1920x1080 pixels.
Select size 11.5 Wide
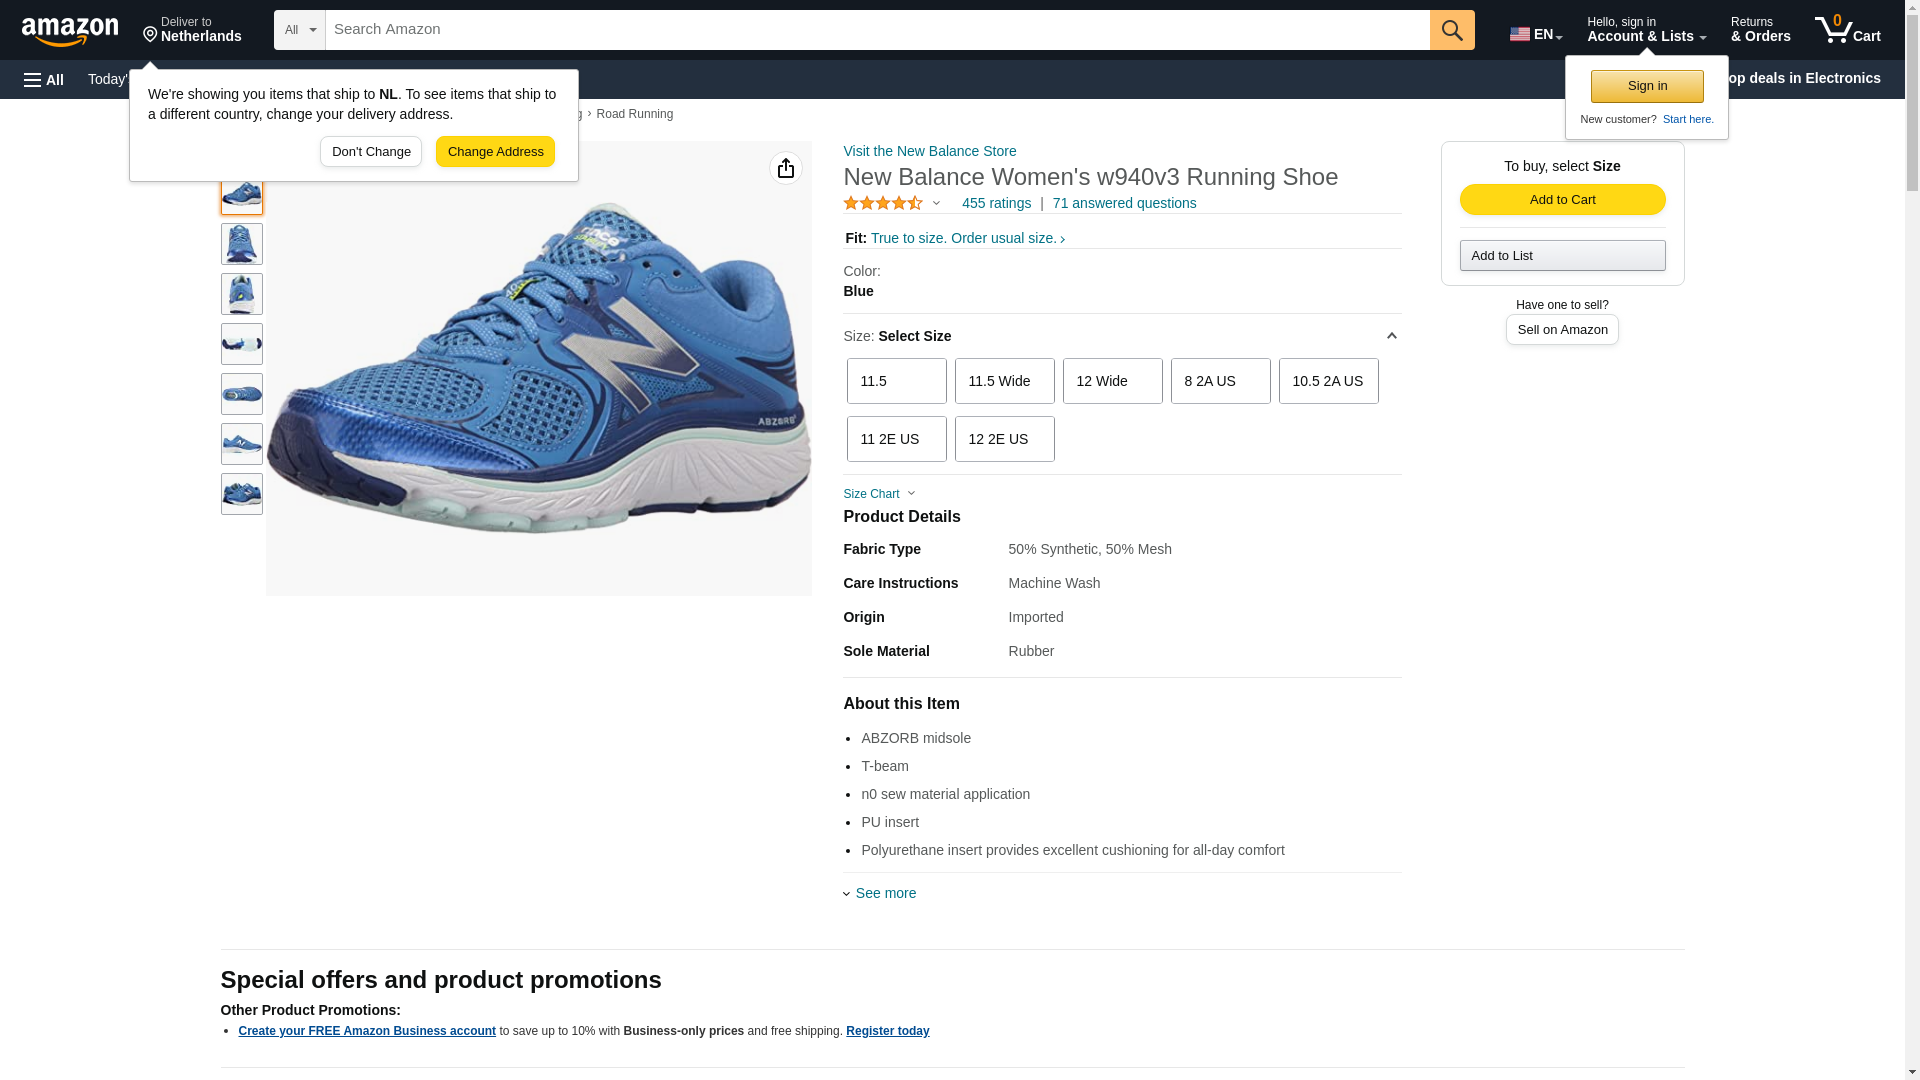(1004, 381)
